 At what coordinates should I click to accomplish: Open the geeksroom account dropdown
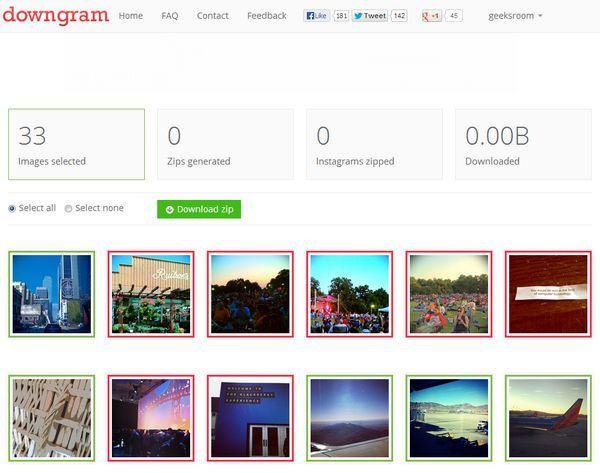click(515, 16)
